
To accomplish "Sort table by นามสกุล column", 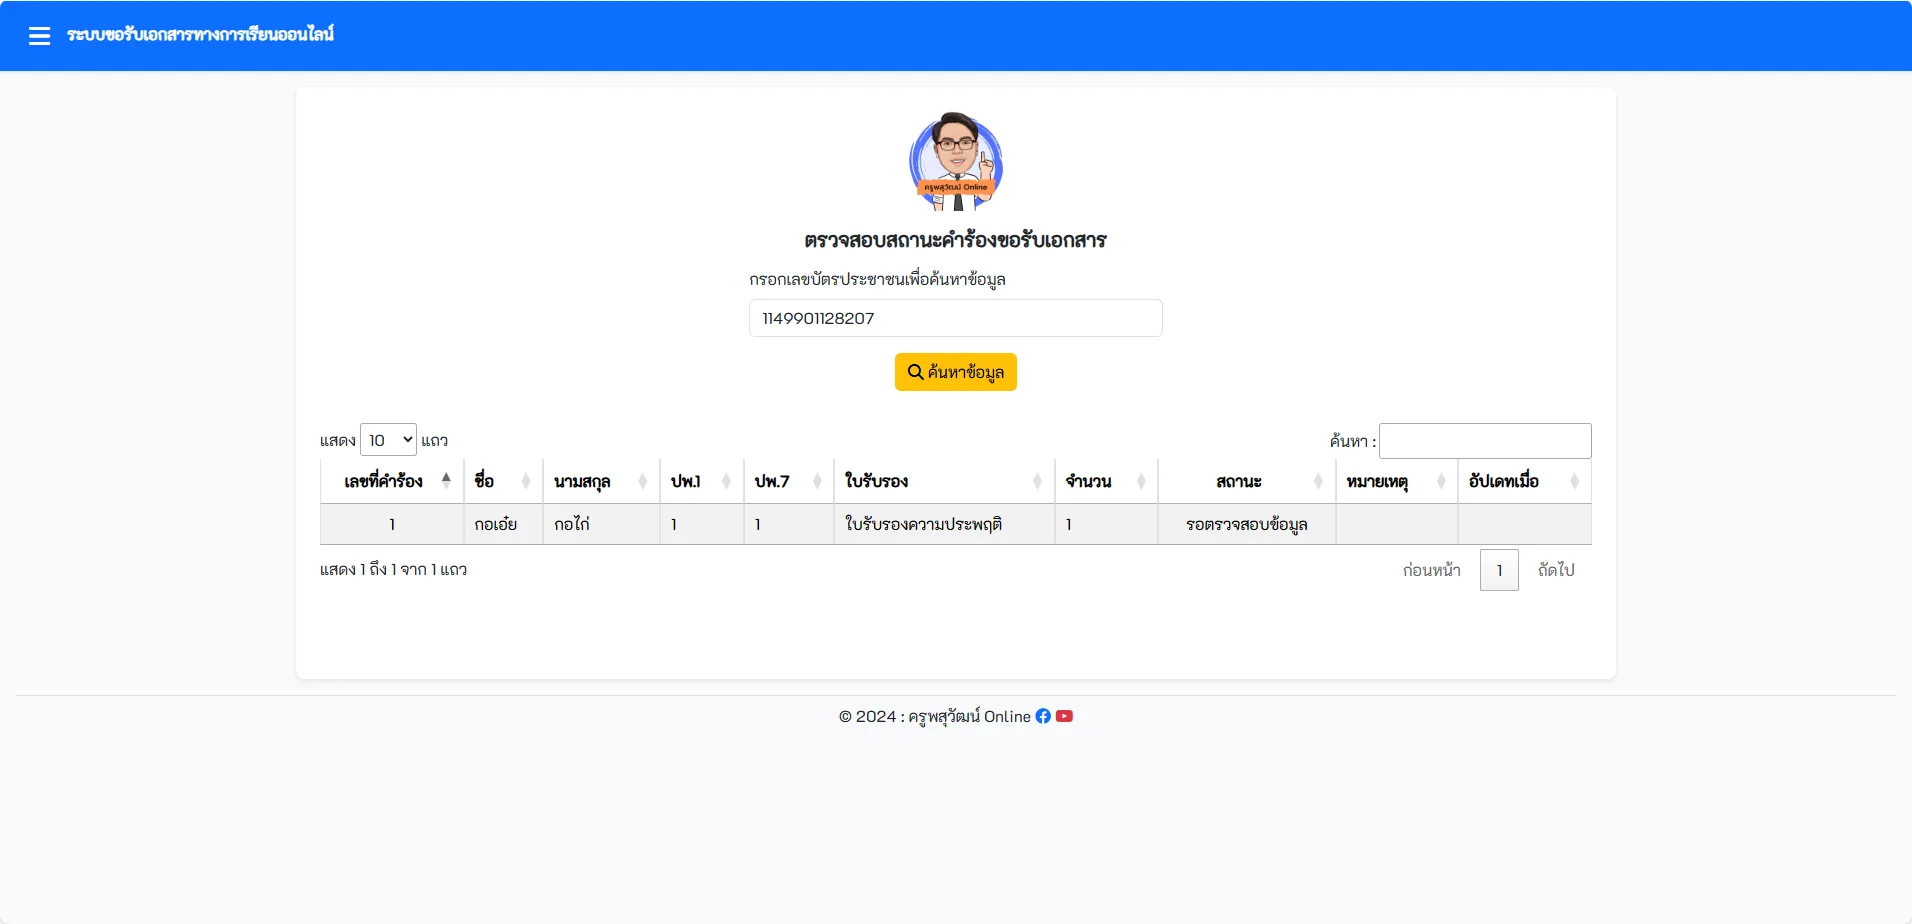I will [x=601, y=481].
